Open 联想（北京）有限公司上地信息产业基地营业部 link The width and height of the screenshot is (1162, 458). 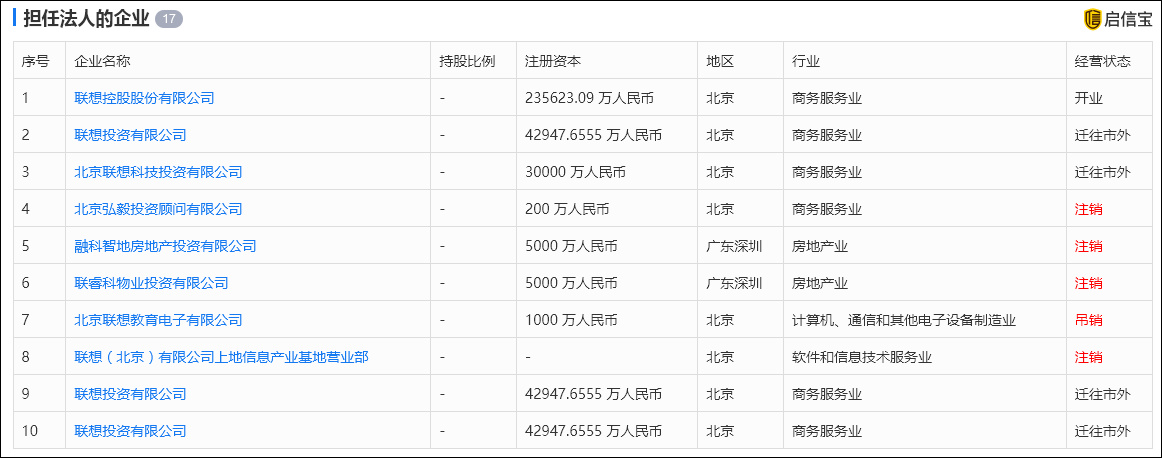[x=221, y=357]
